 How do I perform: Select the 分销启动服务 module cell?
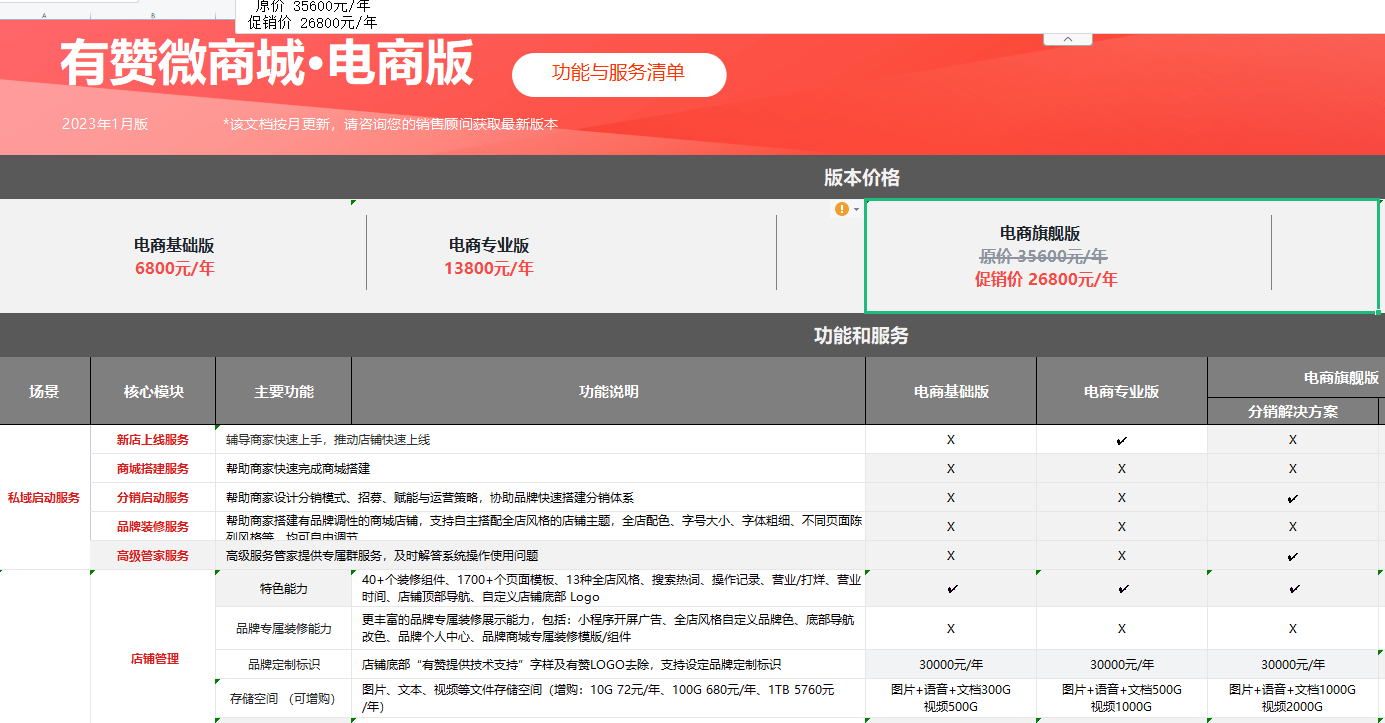coord(153,497)
